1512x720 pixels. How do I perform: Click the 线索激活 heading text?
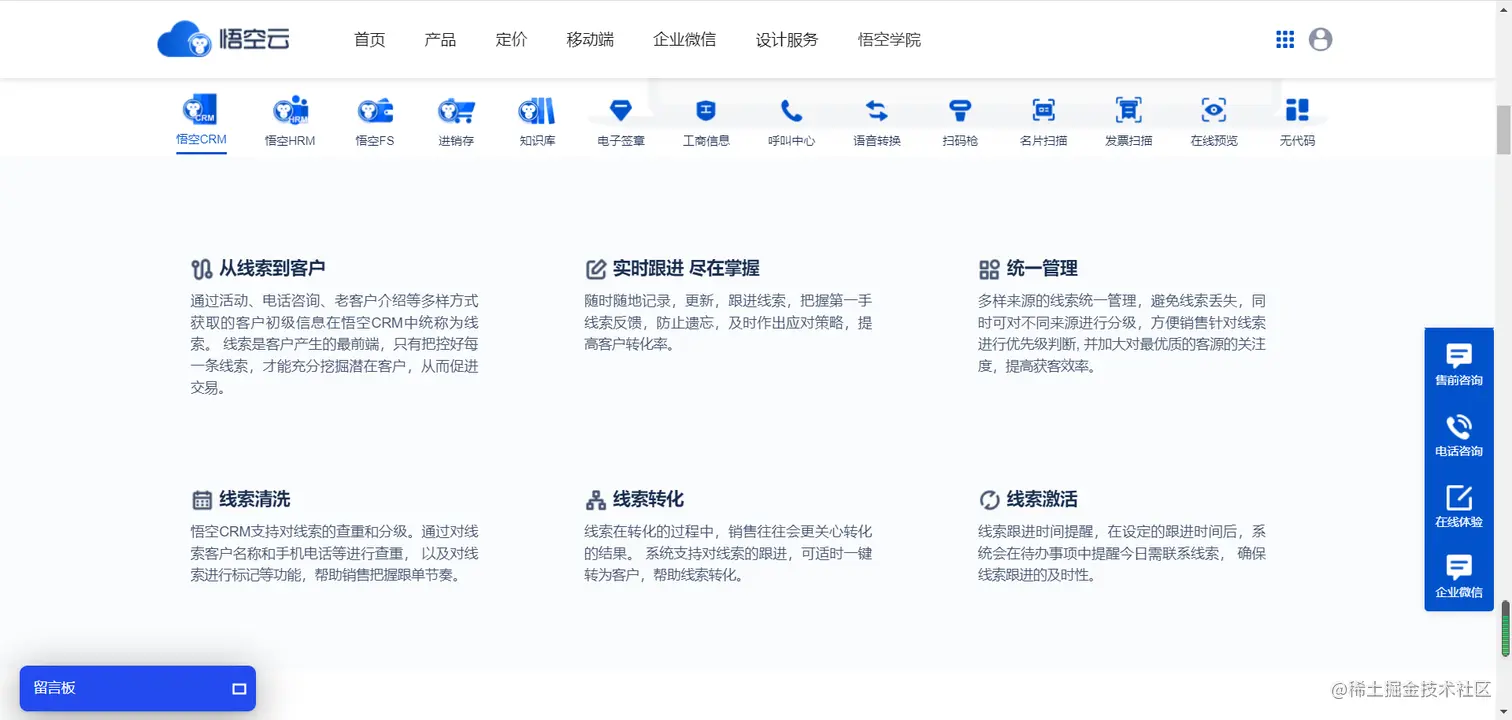pos(1042,499)
